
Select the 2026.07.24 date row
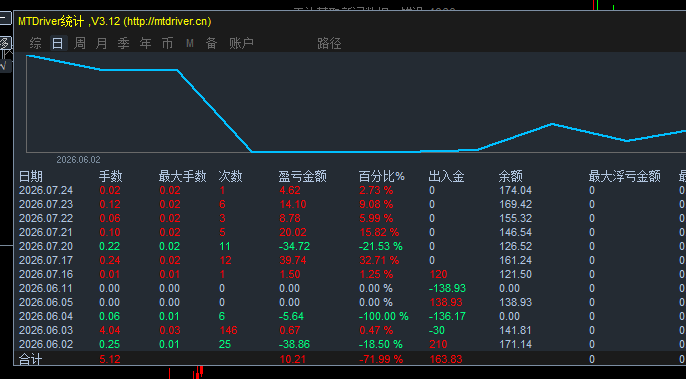pos(46,190)
